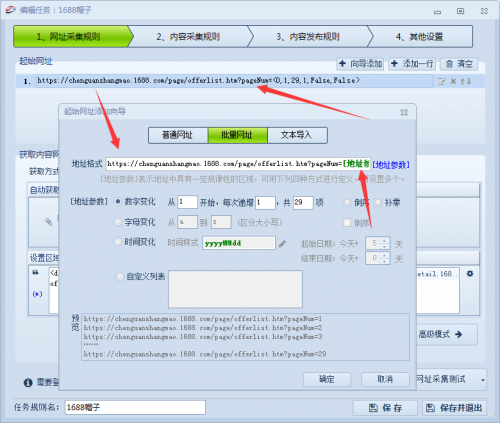Decrease the 结束日期 day spinner
This screenshot has width=500, height=423.
[x=385, y=261]
